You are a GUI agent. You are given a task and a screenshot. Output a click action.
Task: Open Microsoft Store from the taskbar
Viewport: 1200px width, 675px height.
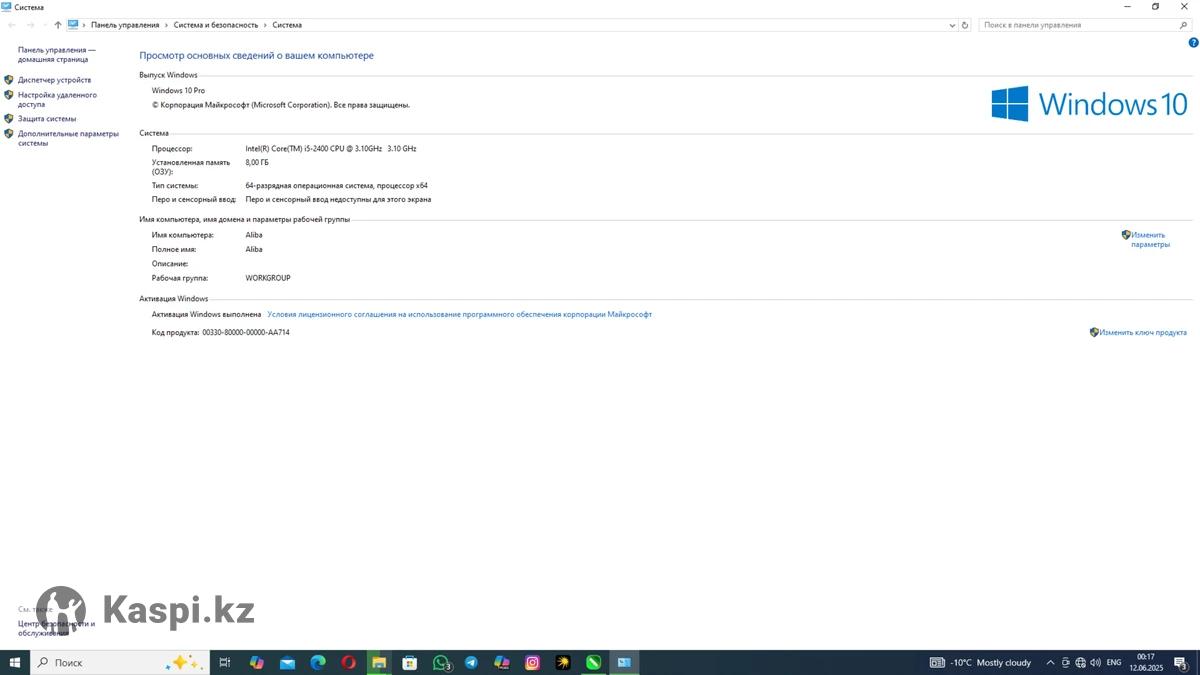tap(410, 662)
